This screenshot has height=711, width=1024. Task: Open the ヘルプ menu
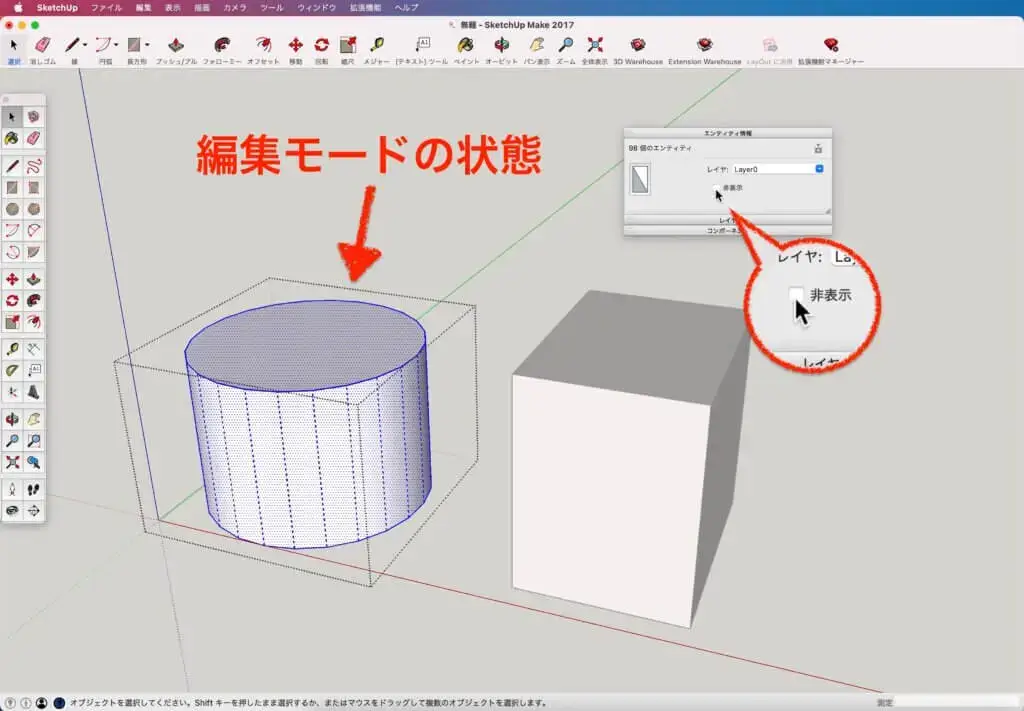point(406,8)
